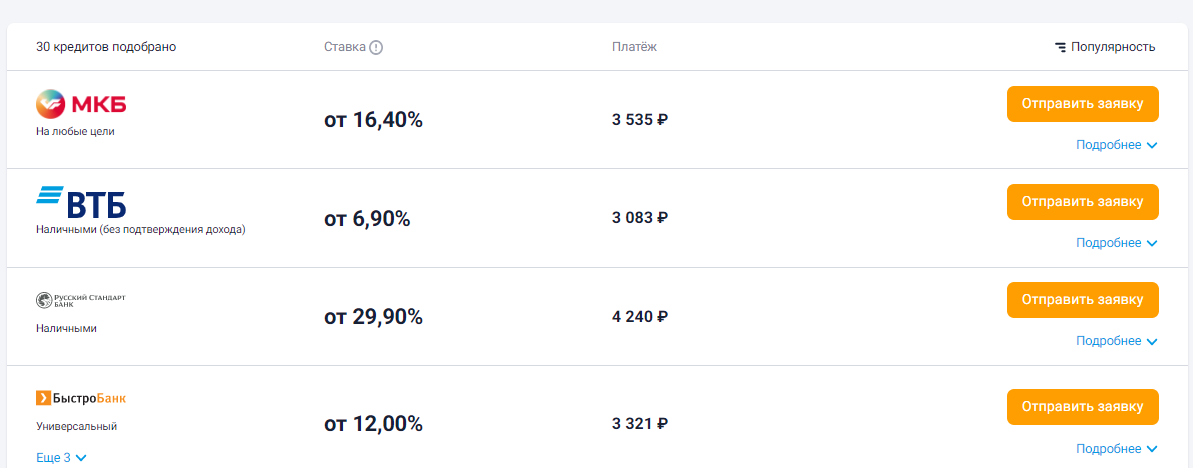Click the БыстроБанк logo

click(81, 397)
